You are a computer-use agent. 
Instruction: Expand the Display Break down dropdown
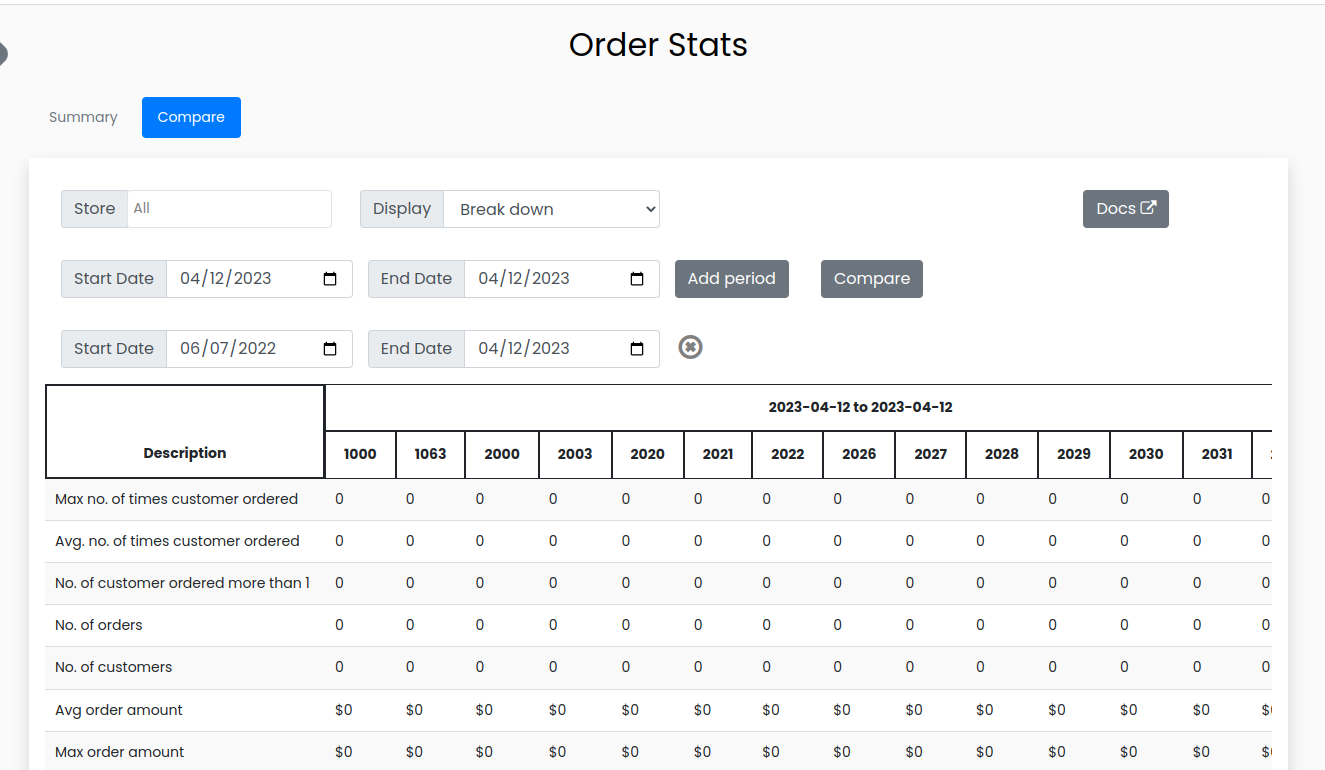[x=551, y=209]
